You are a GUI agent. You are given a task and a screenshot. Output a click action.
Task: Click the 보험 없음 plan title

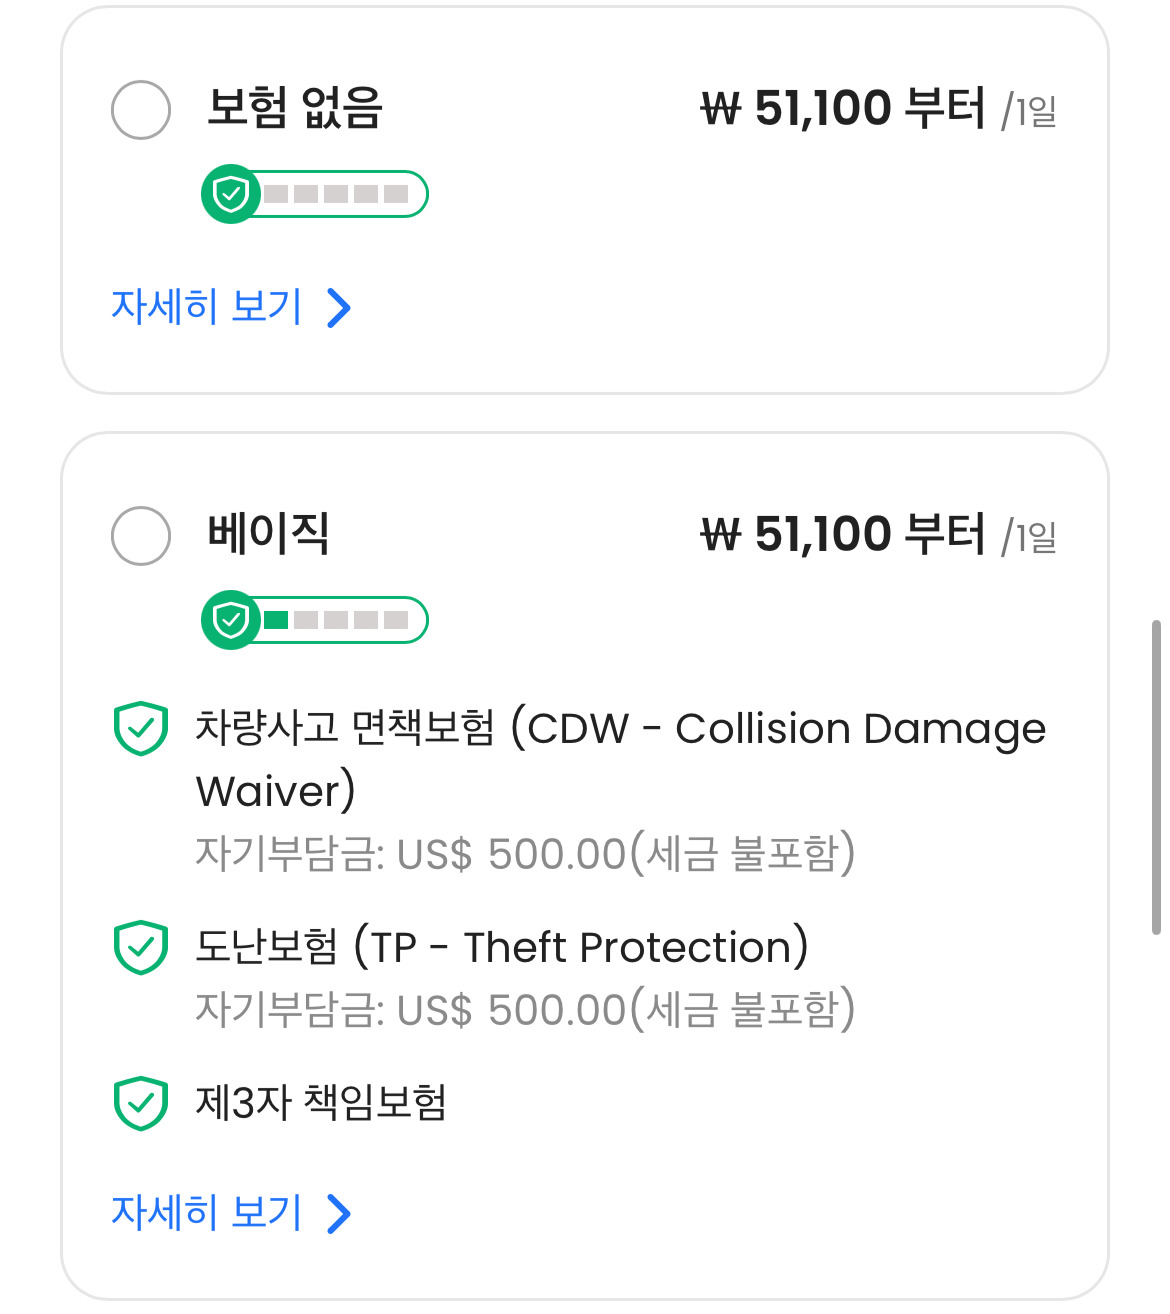(295, 108)
